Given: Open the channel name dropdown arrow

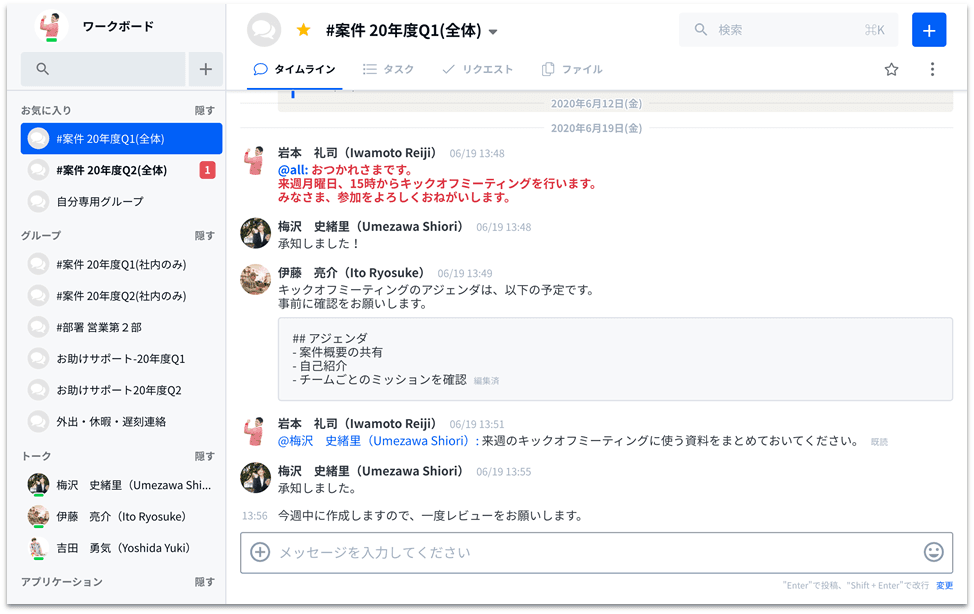Looking at the screenshot, I should click(492, 31).
